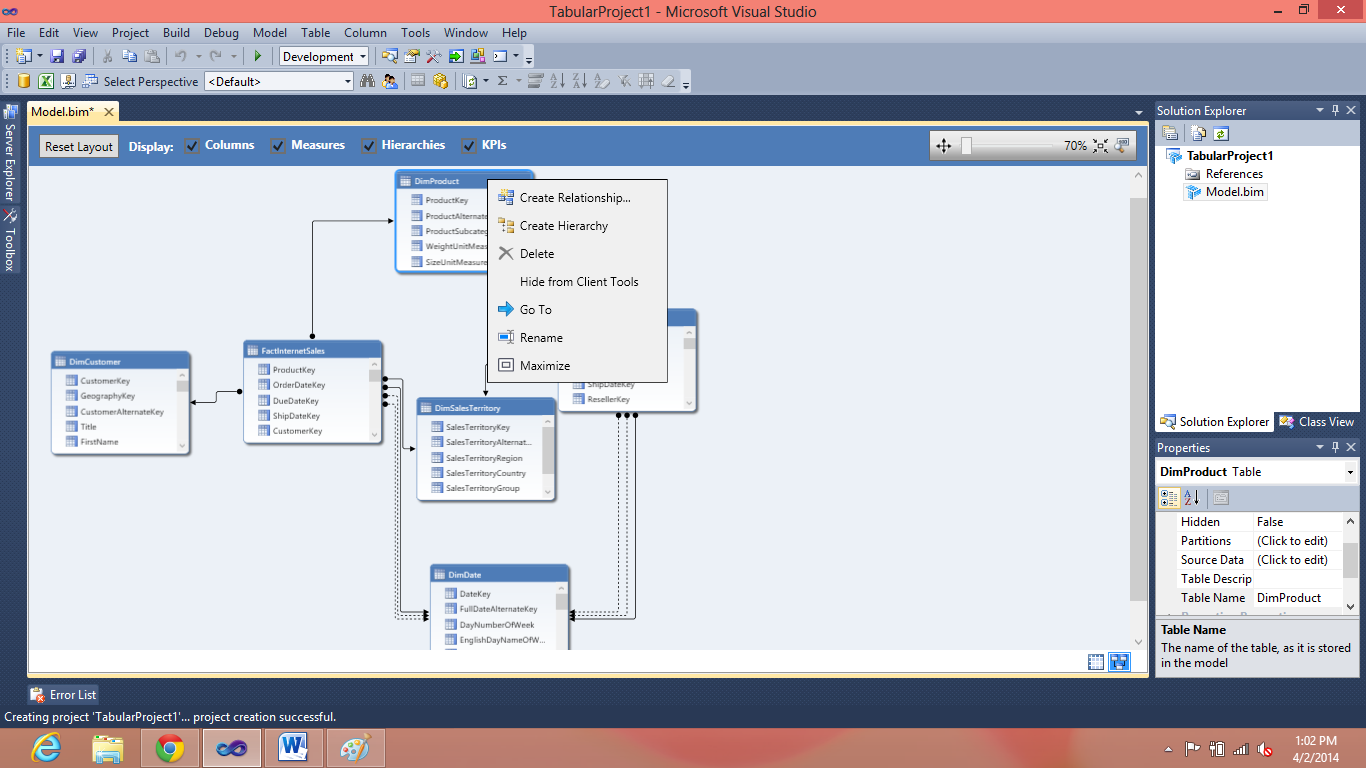Click Import From Data Source cylinder icon
This screenshot has height=768, width=1366.
pyautogui.click(x=23, y=81)
